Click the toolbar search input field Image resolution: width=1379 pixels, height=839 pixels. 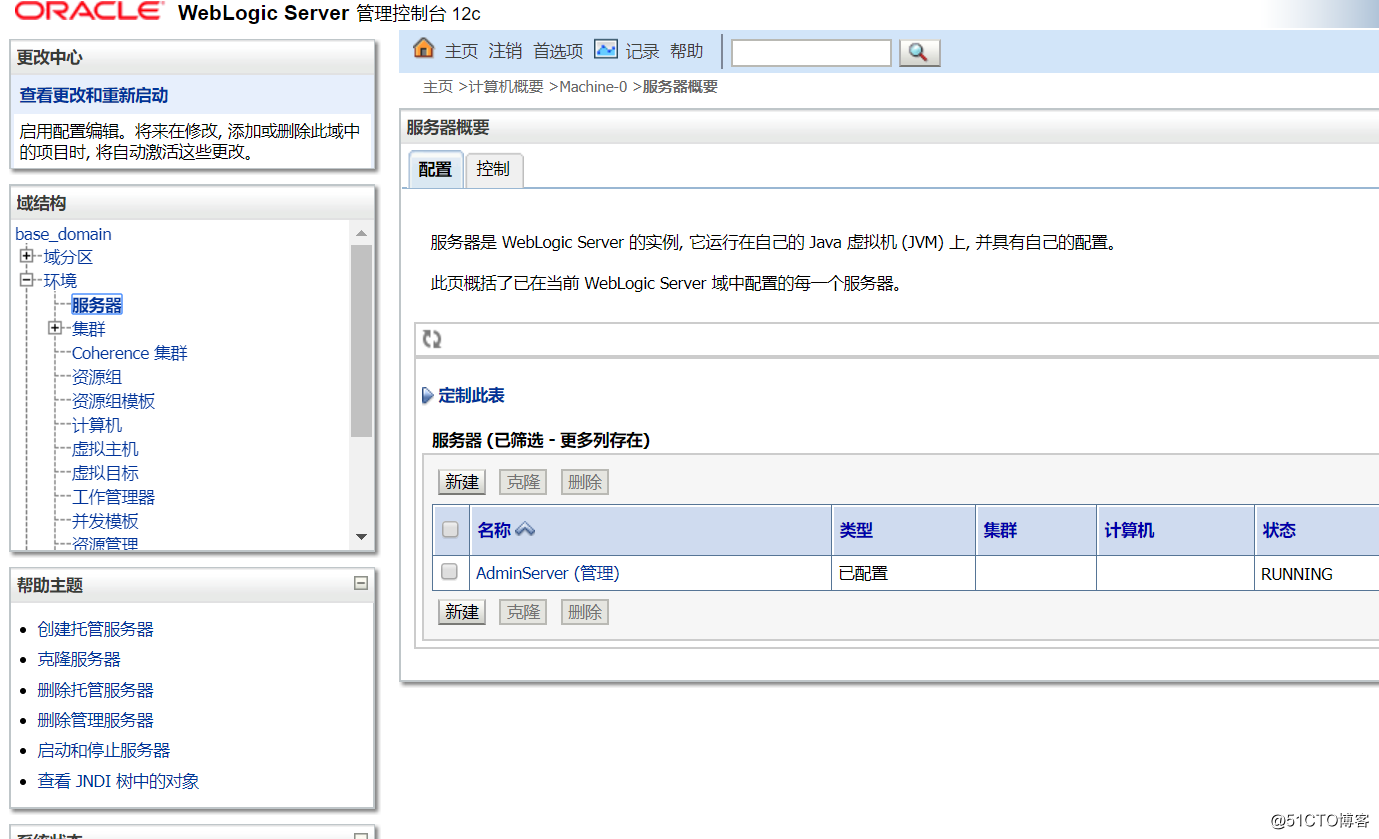(811, 53)
